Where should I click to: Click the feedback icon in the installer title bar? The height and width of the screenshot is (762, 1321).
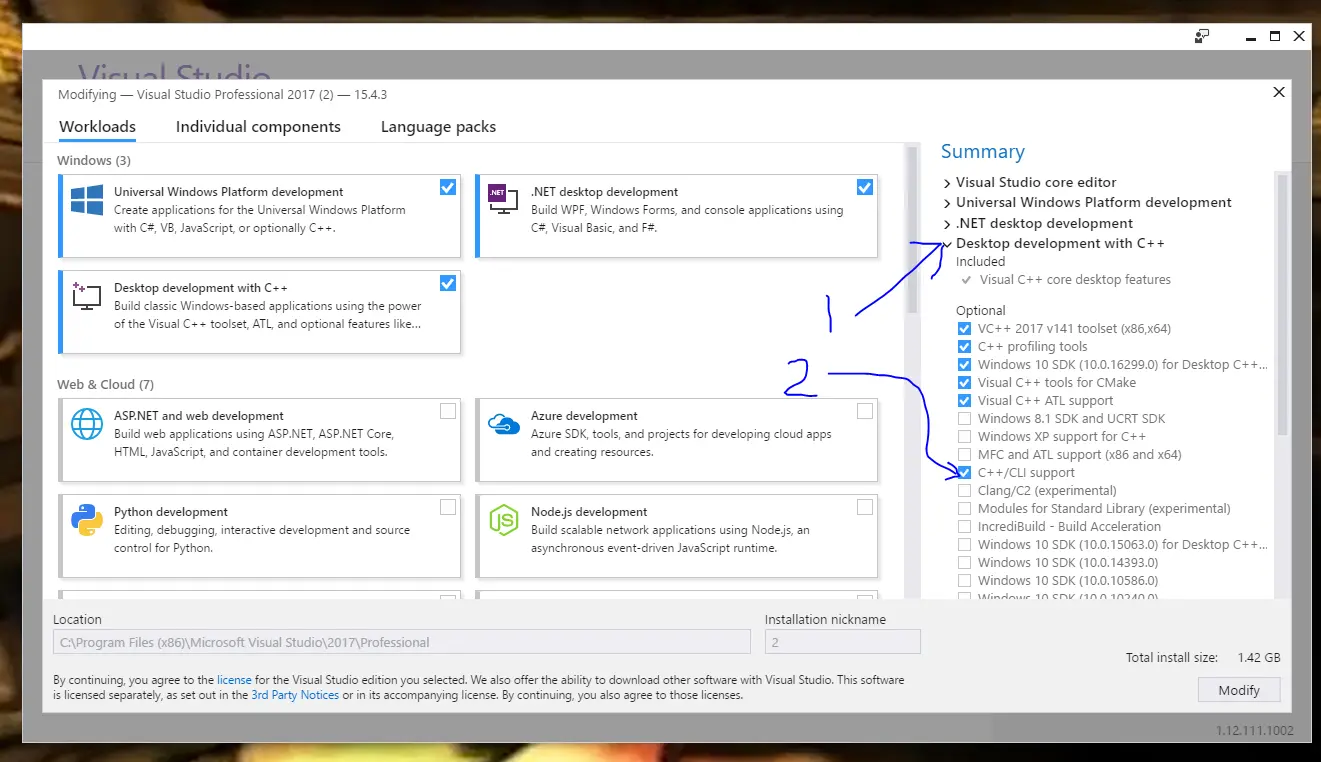[1202, 36]
